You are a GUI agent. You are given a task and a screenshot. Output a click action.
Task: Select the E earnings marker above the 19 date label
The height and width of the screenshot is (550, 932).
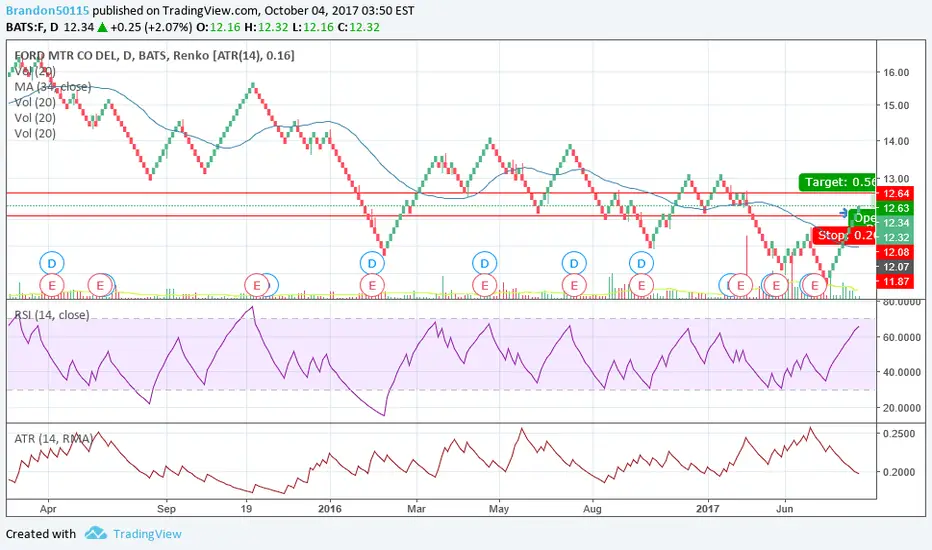[257, 285]
